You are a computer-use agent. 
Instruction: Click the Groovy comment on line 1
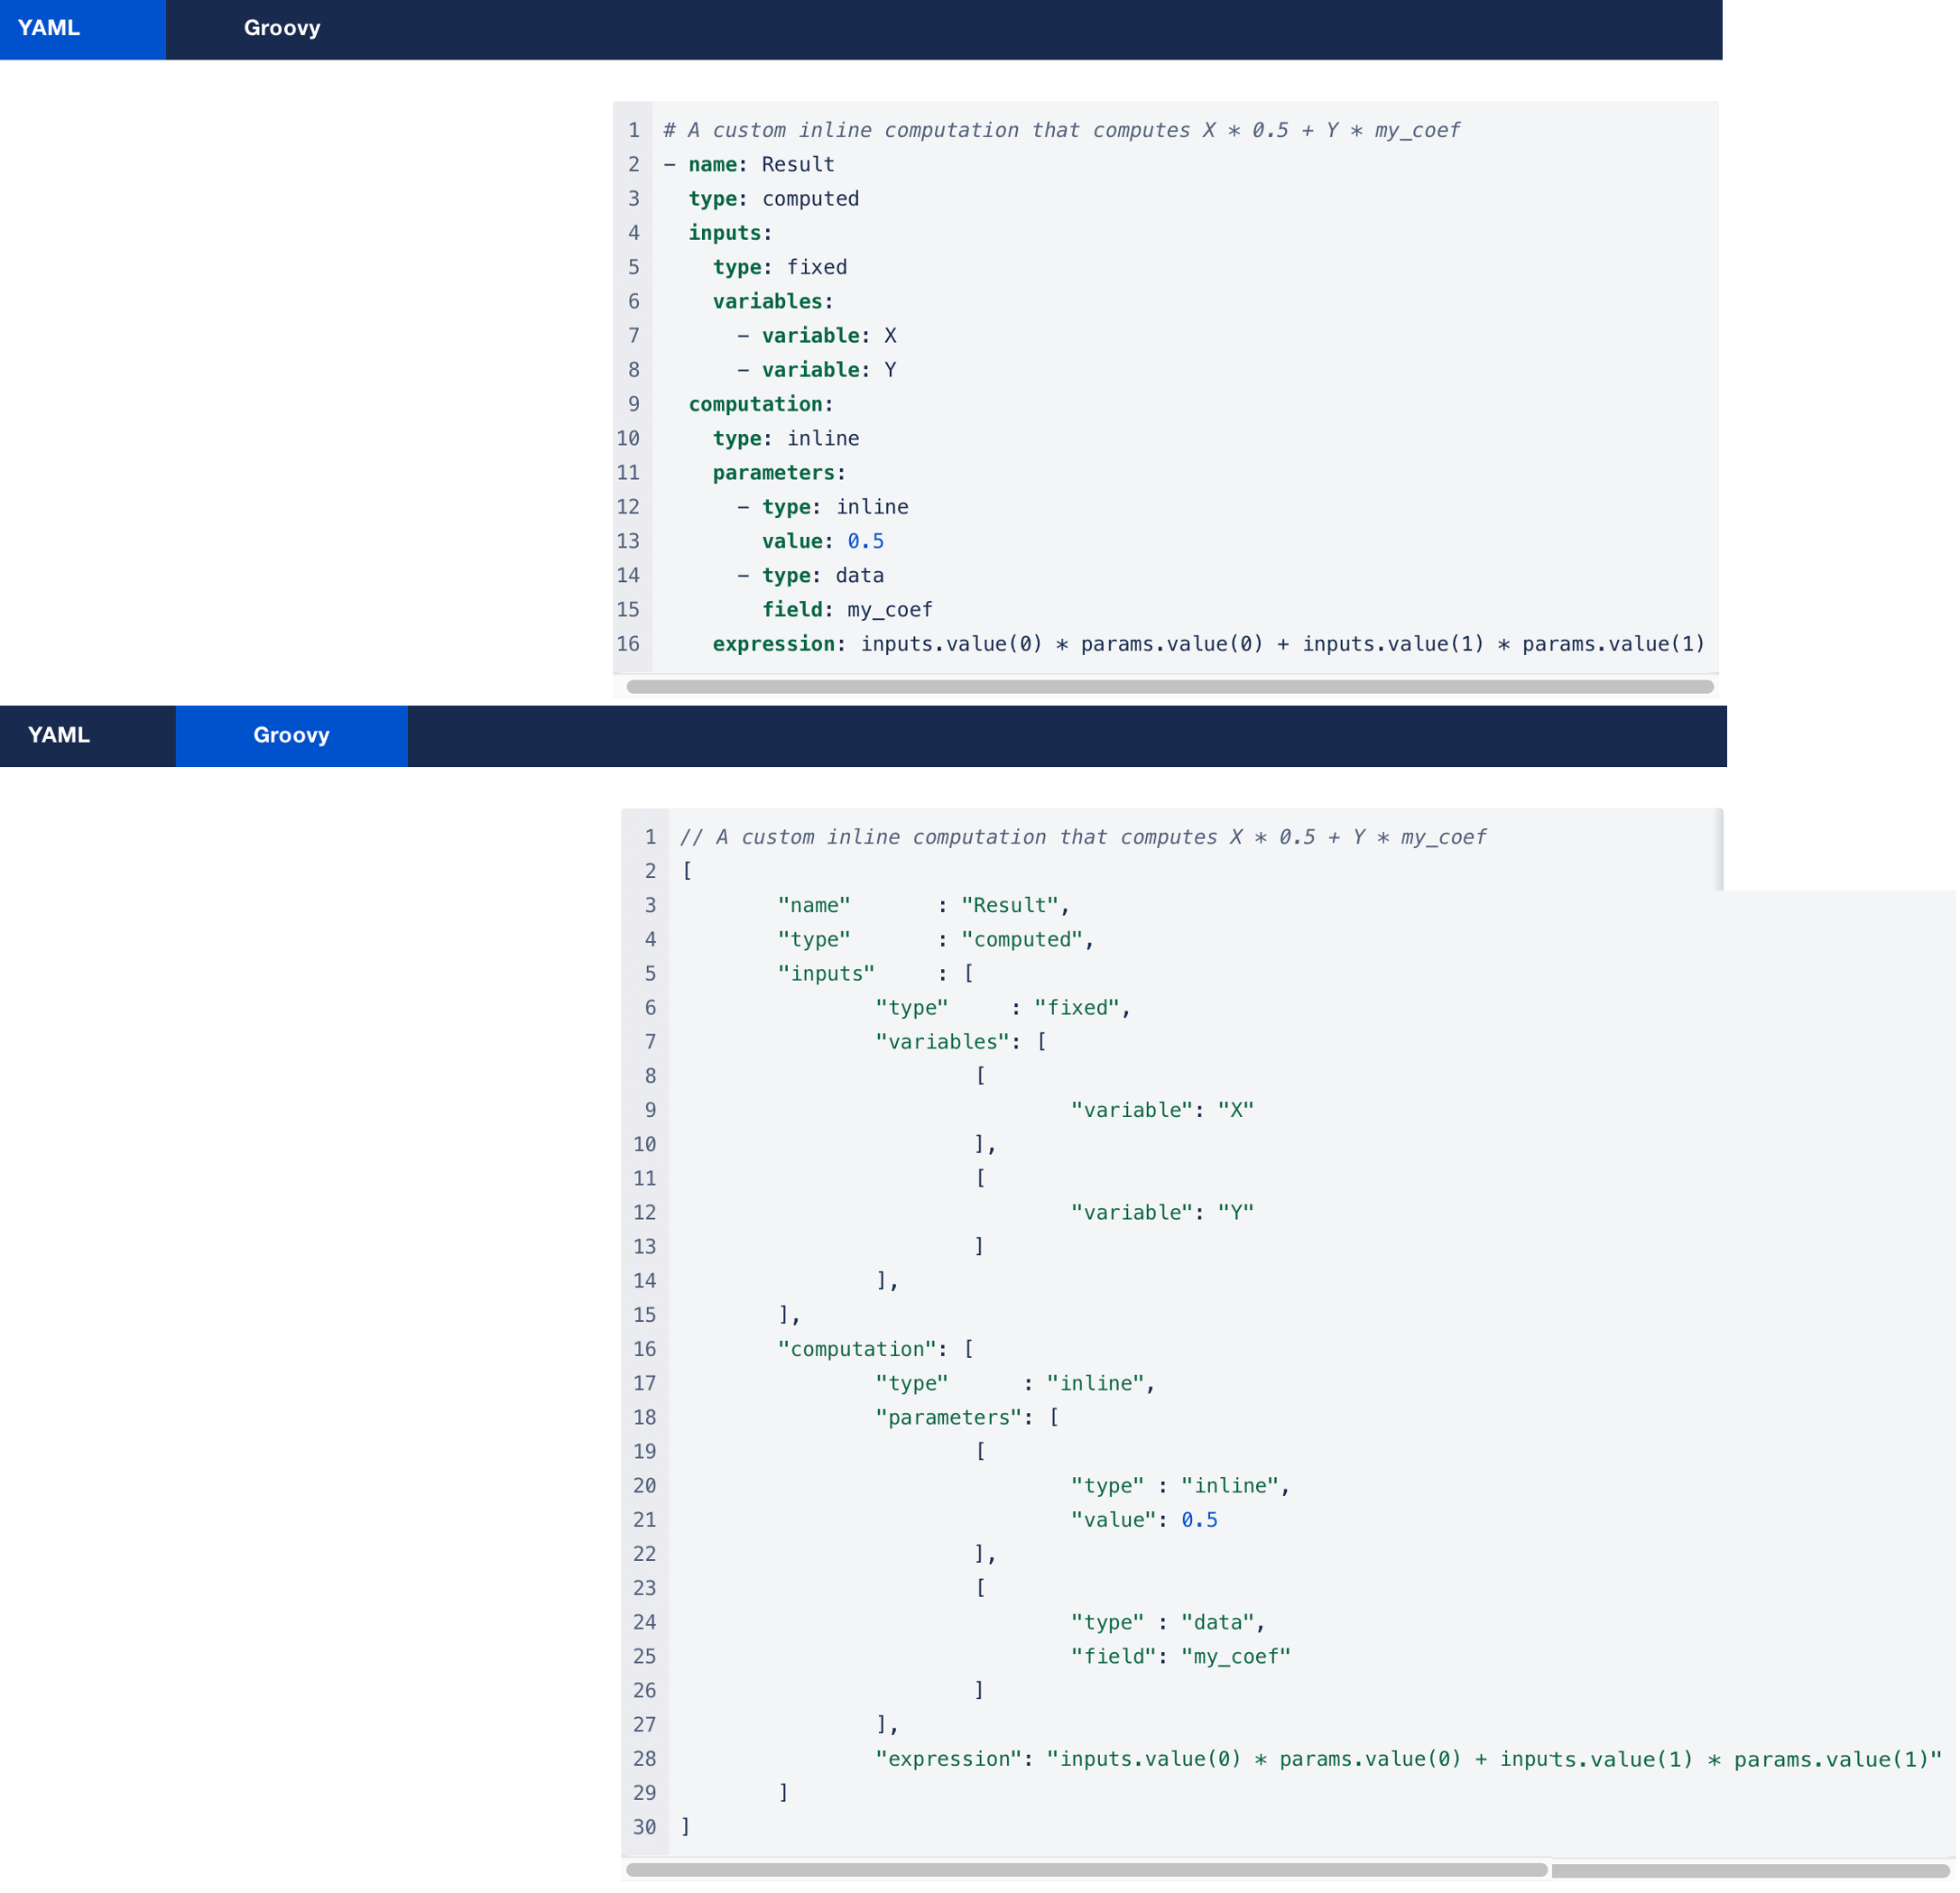[1082, 837]
